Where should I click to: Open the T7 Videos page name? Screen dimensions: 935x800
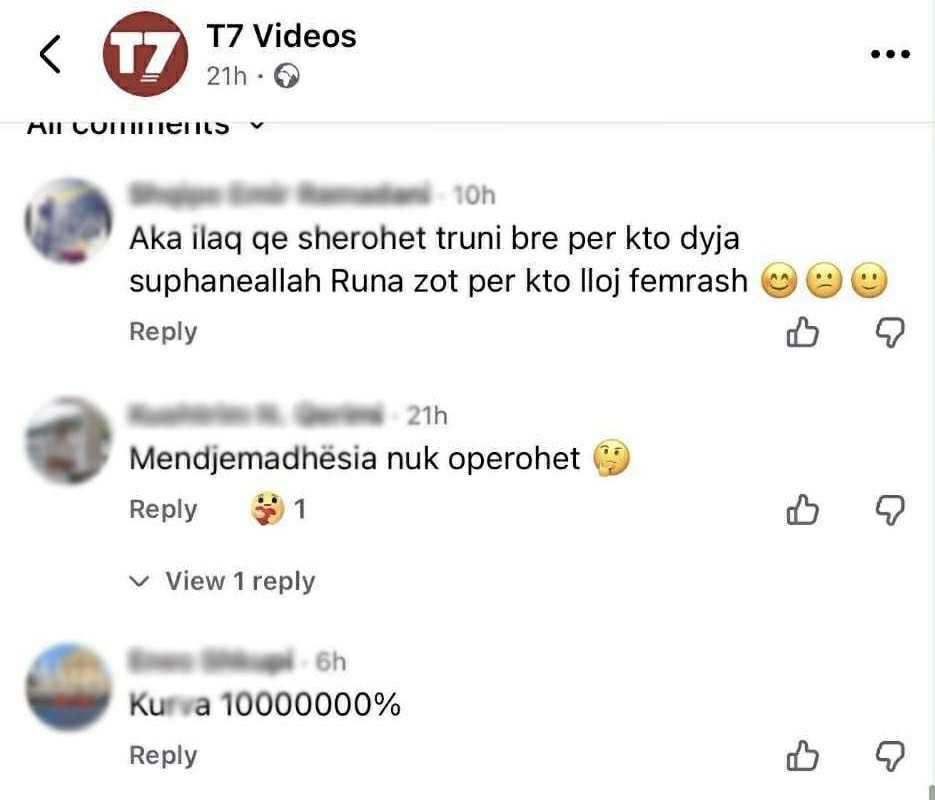click(281, 36)
